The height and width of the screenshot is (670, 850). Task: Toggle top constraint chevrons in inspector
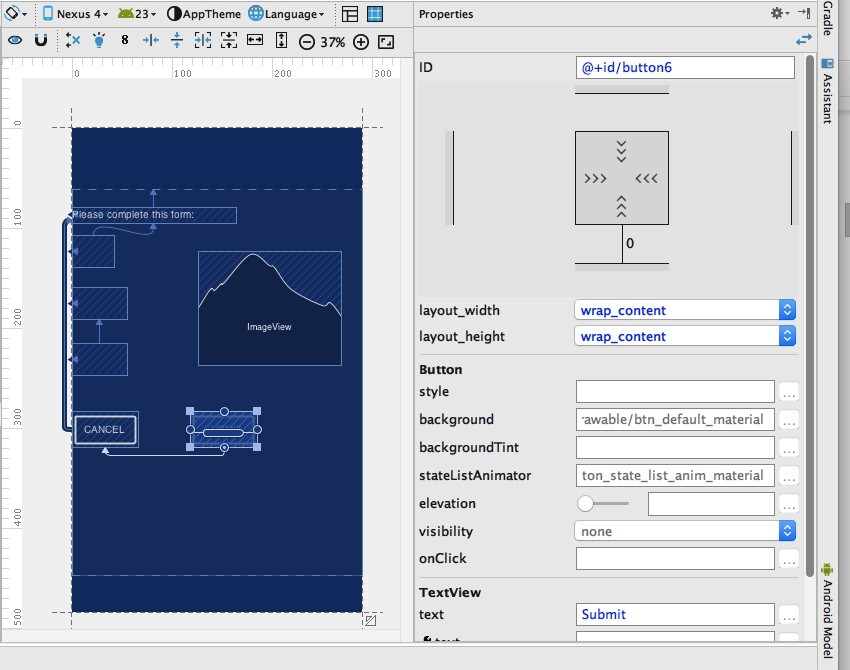tap(622, 151)
